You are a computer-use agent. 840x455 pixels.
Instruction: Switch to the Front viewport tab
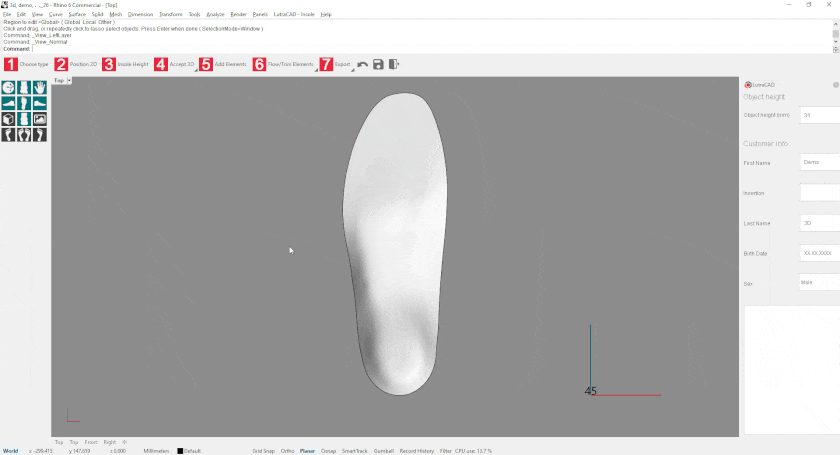91,442
